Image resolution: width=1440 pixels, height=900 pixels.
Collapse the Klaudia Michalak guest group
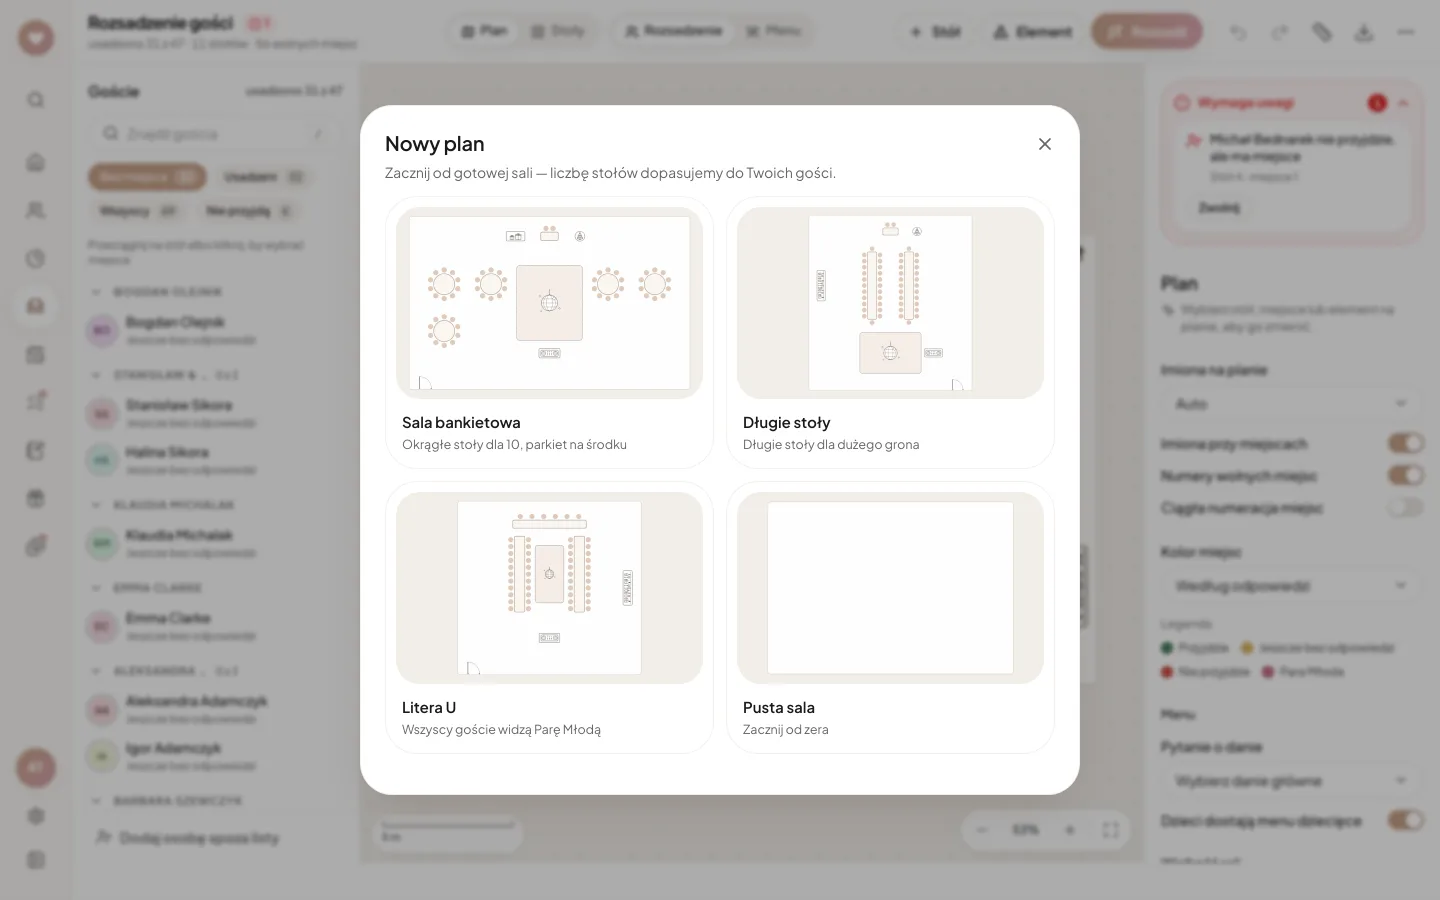point(96,505)
